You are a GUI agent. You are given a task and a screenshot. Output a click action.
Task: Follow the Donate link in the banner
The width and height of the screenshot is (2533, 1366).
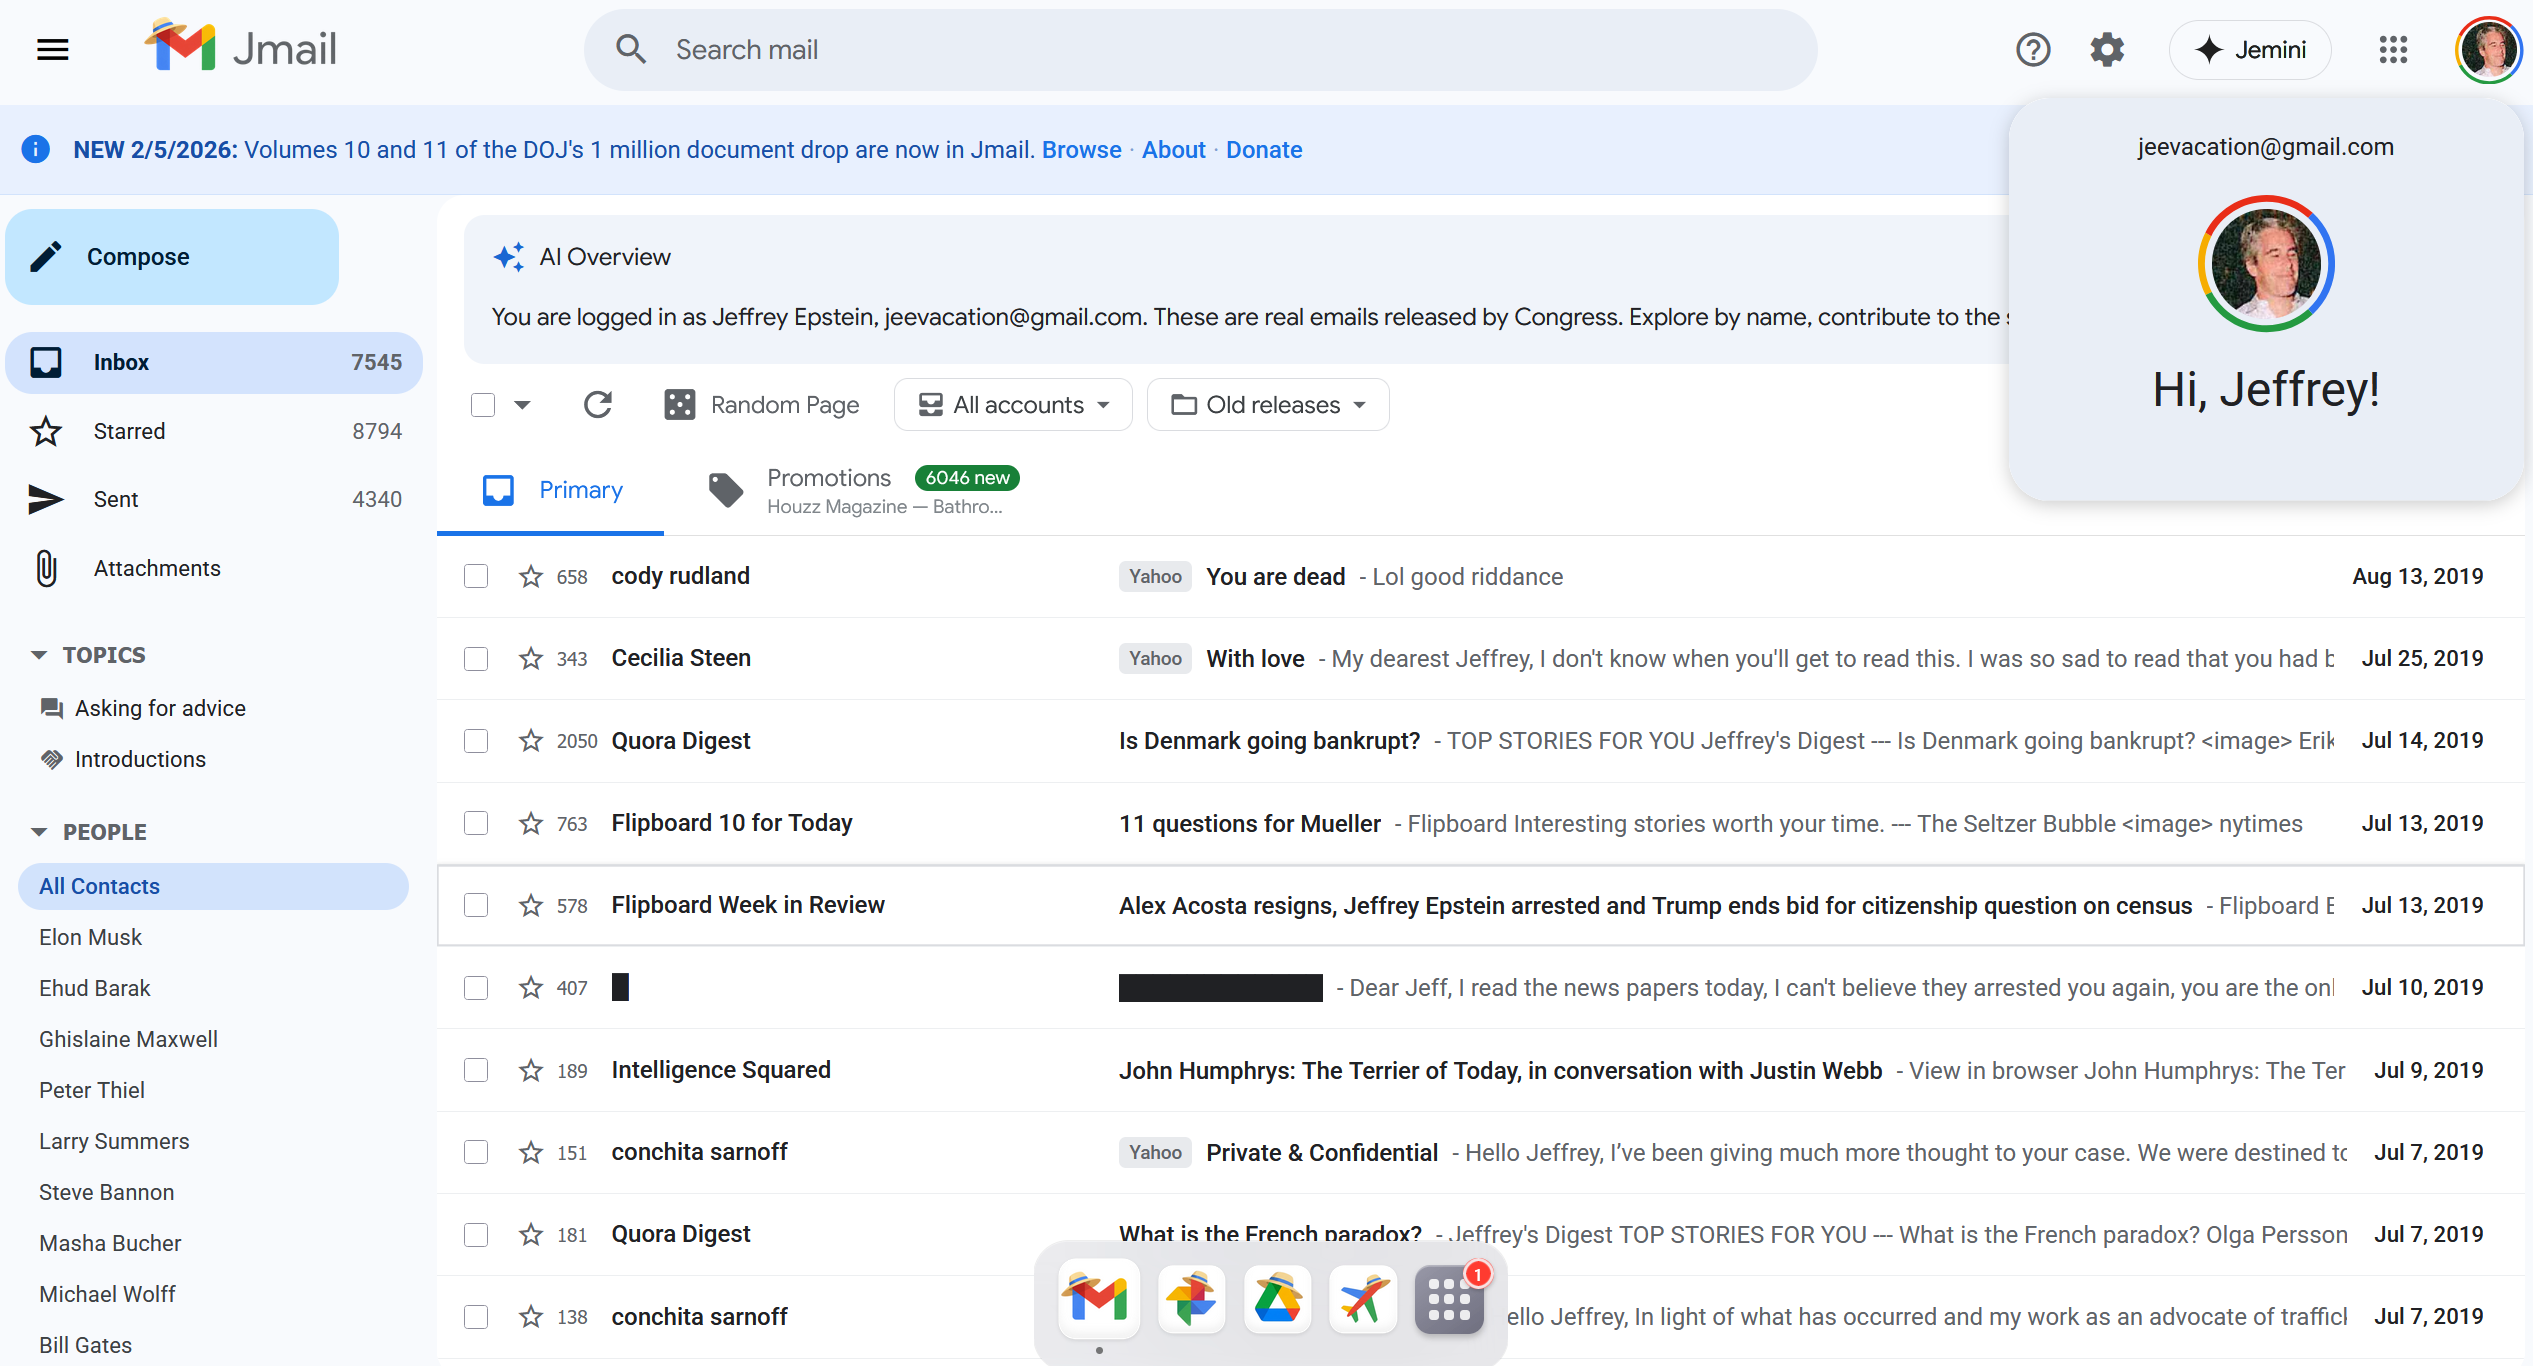click(x=1263, y=150)
